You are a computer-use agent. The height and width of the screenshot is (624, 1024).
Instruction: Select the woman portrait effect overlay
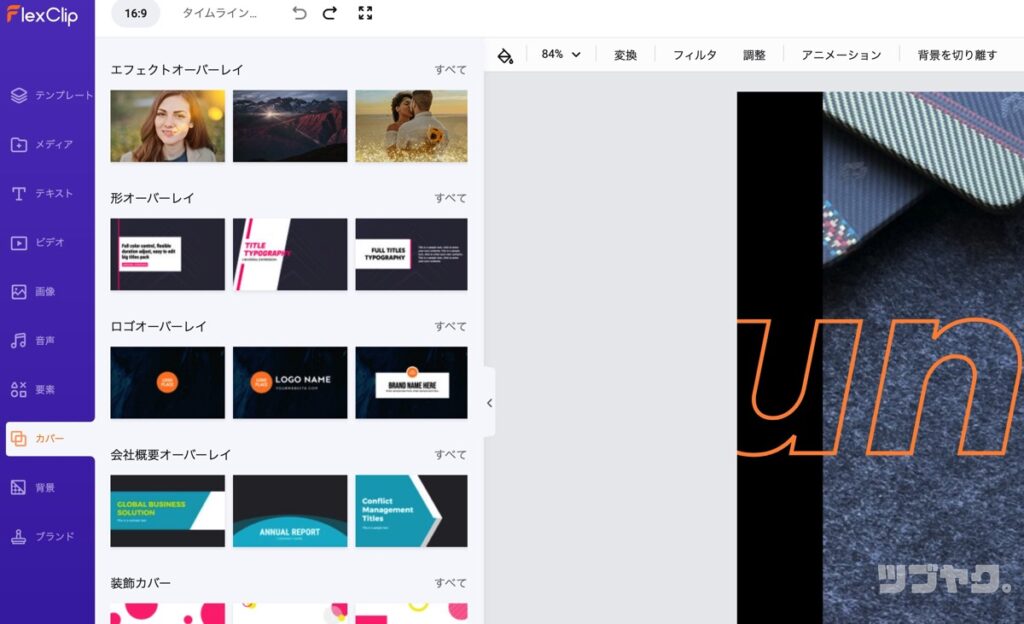pos(167,126)
